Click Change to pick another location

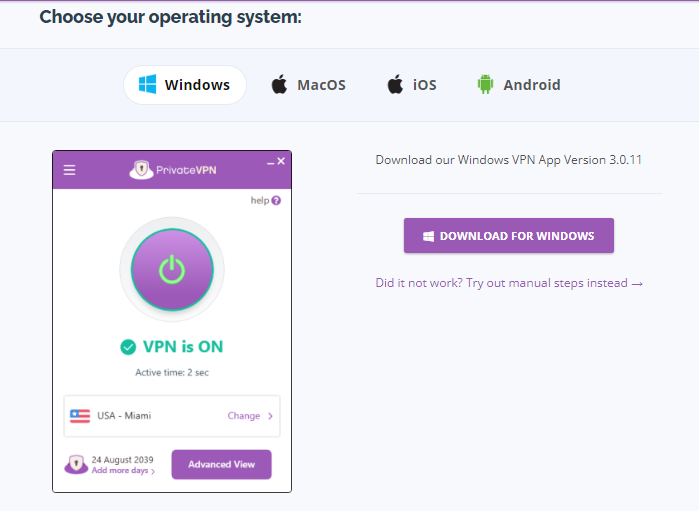pos(244,416)
